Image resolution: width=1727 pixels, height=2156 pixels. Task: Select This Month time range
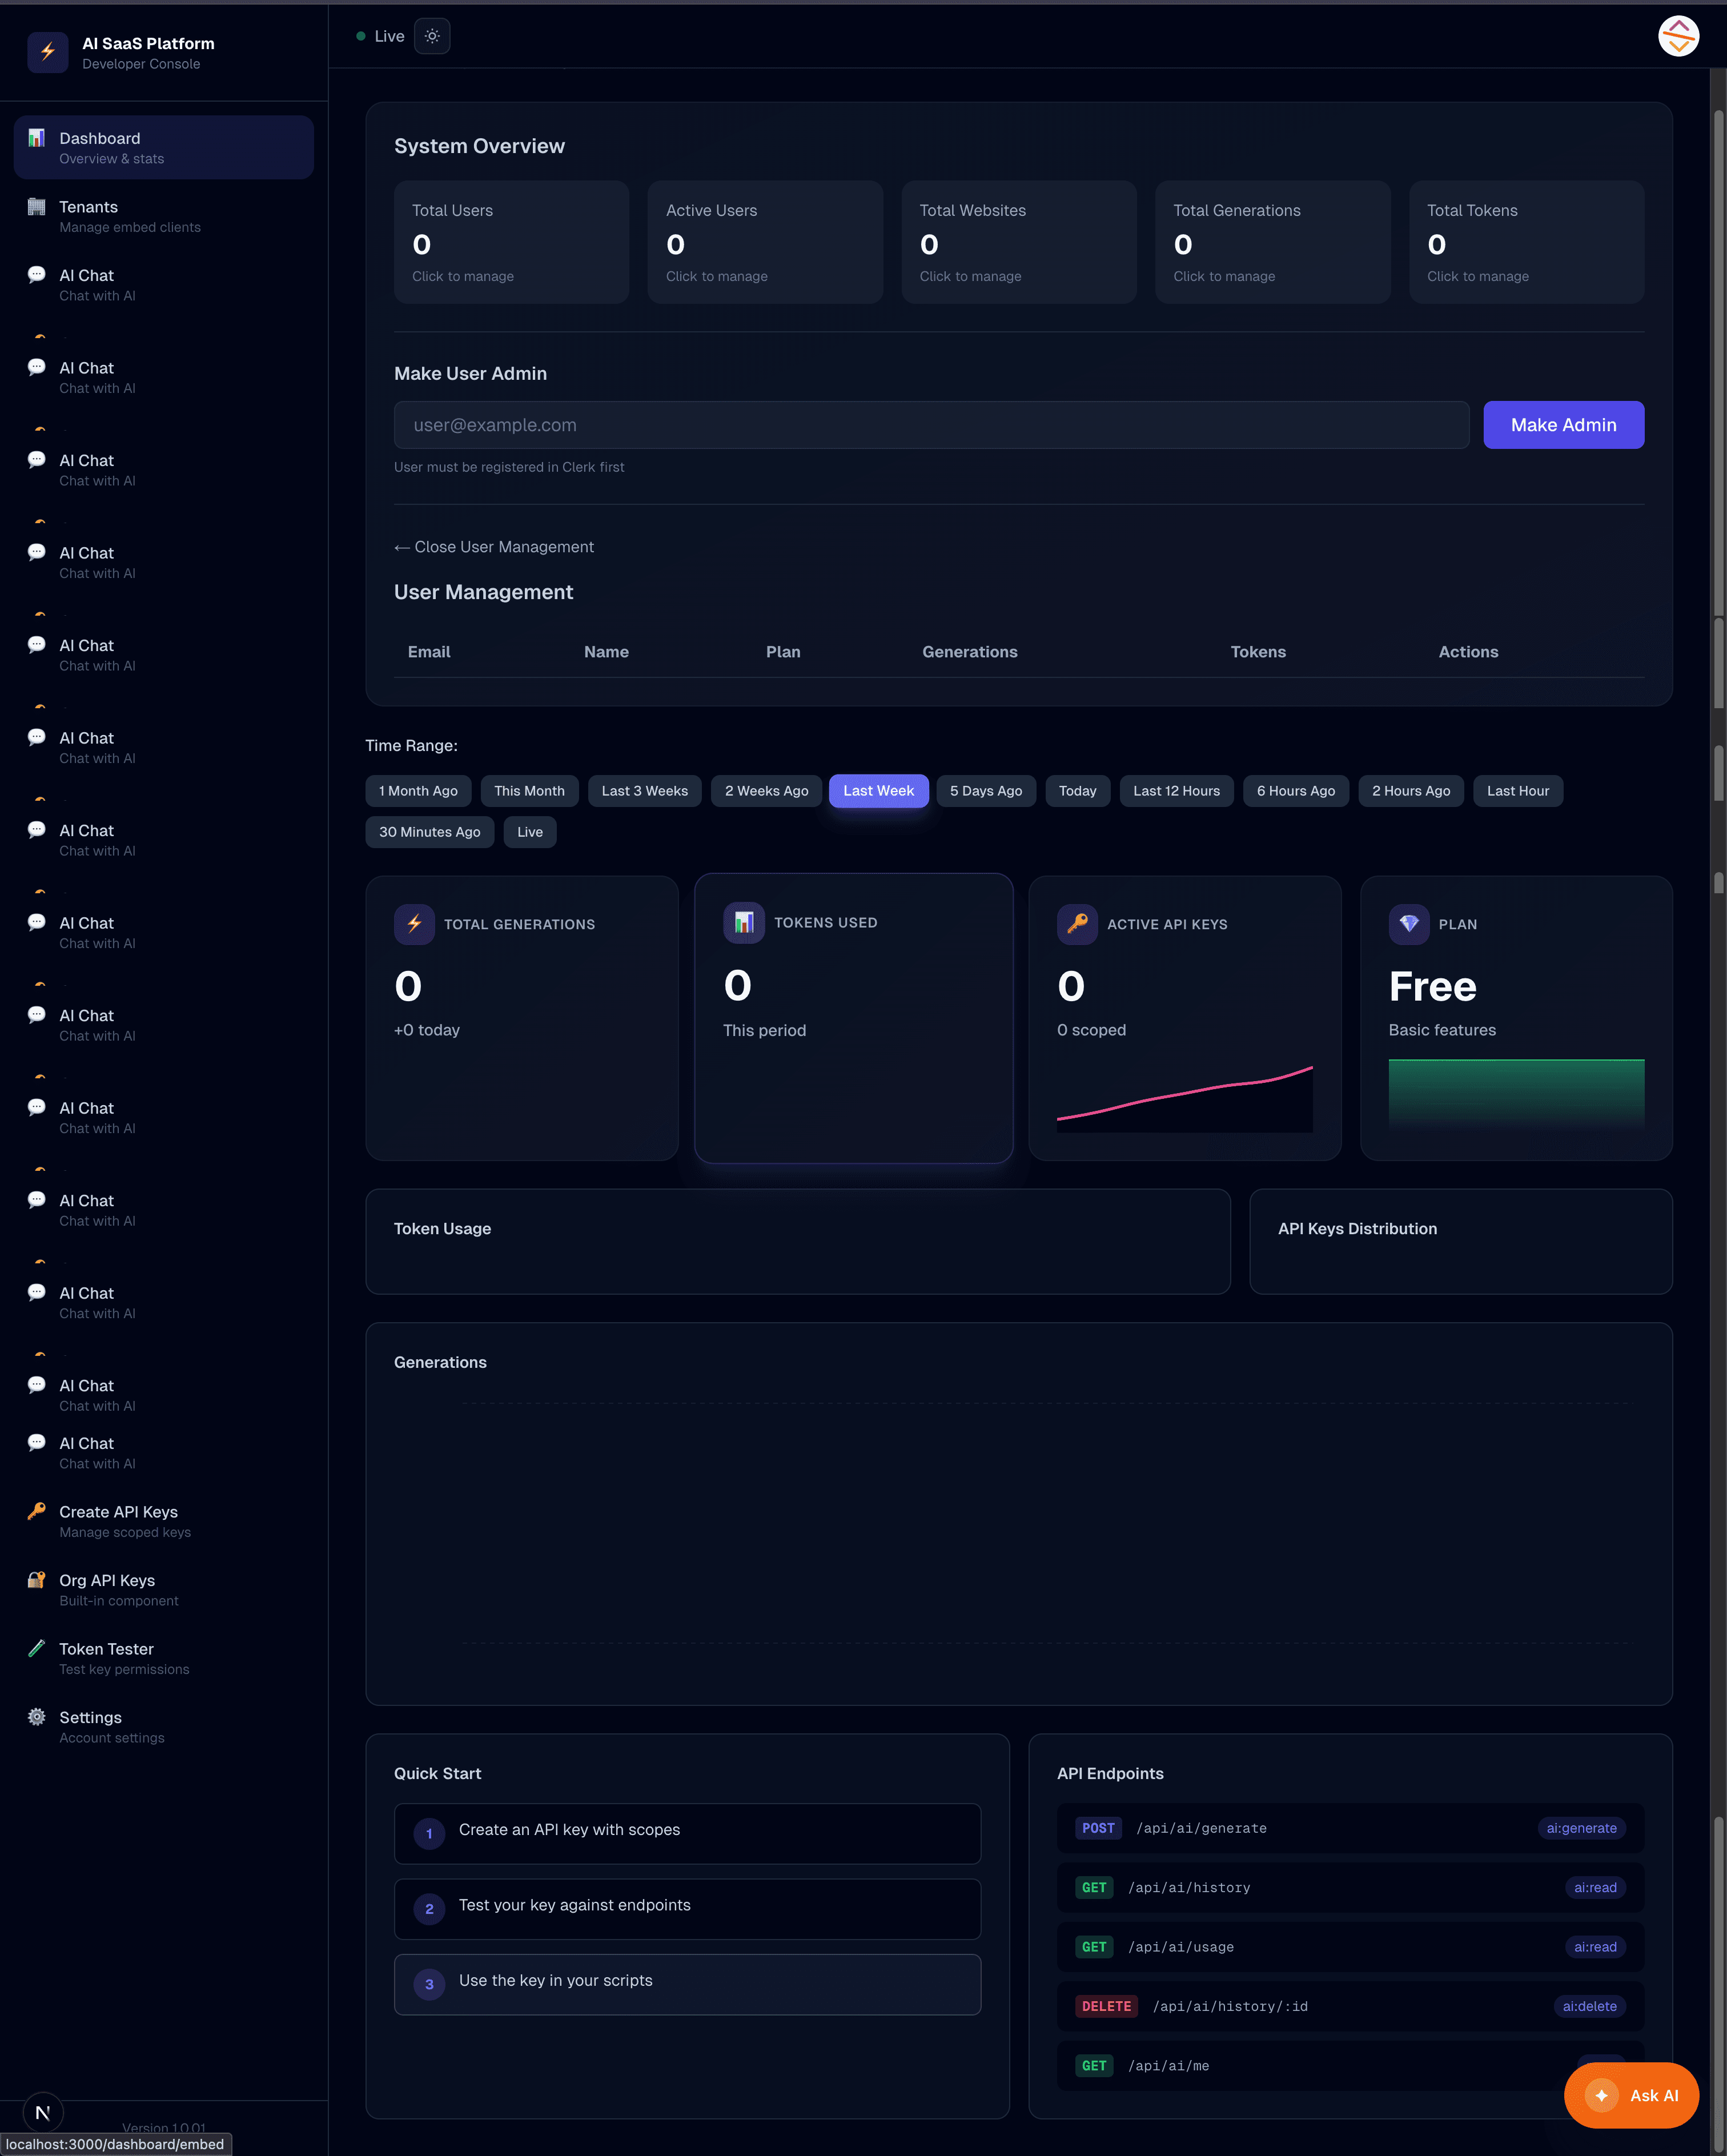(529, 791)
